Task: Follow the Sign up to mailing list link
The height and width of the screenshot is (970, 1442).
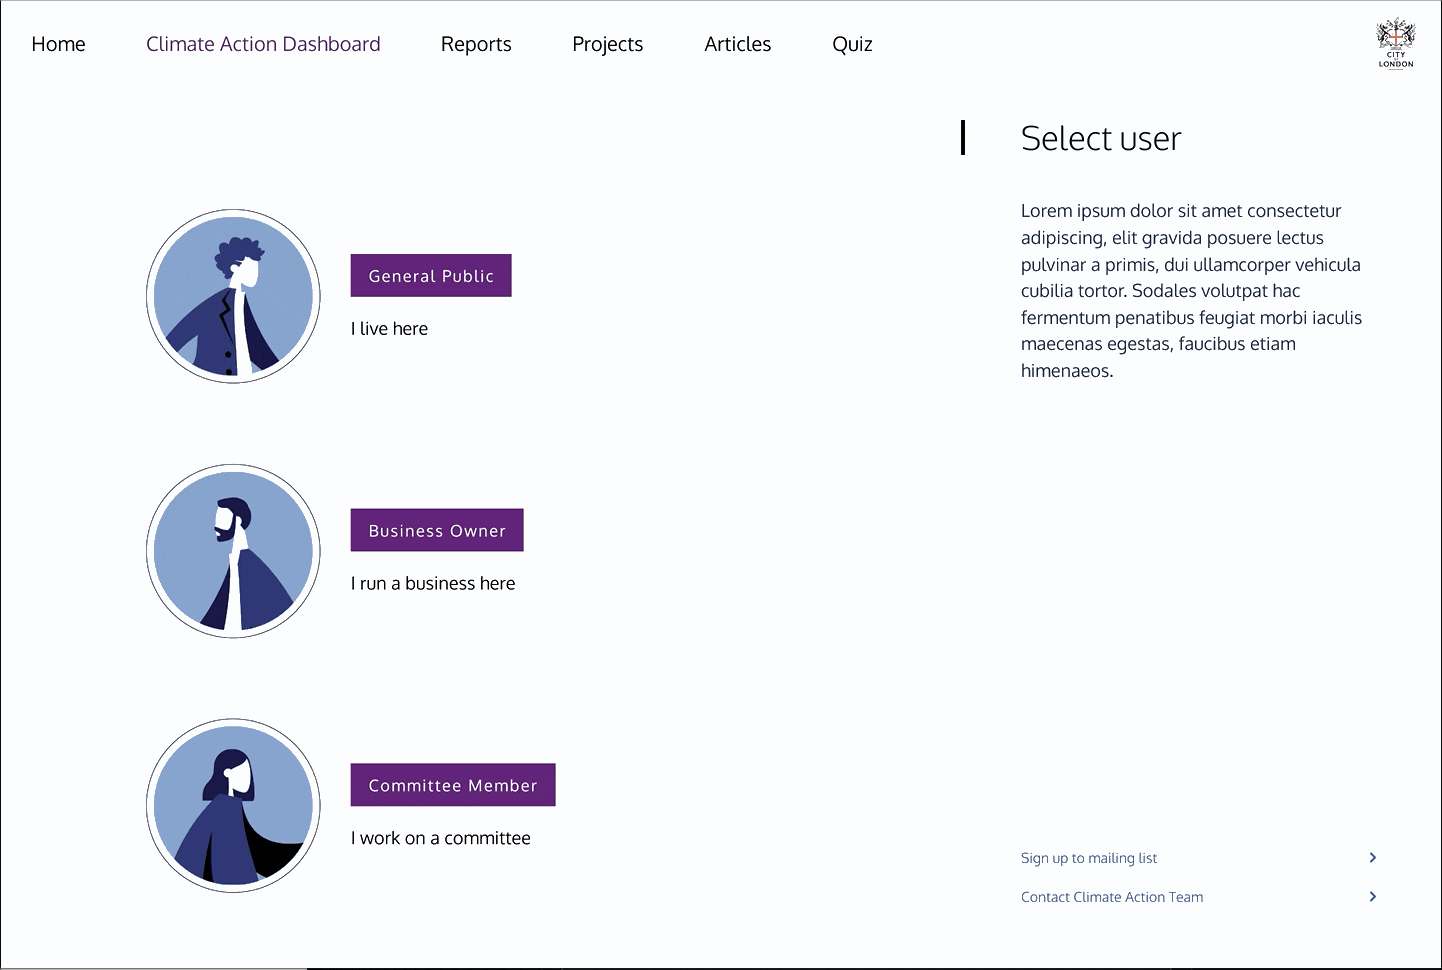Action: pos(1089,858)
